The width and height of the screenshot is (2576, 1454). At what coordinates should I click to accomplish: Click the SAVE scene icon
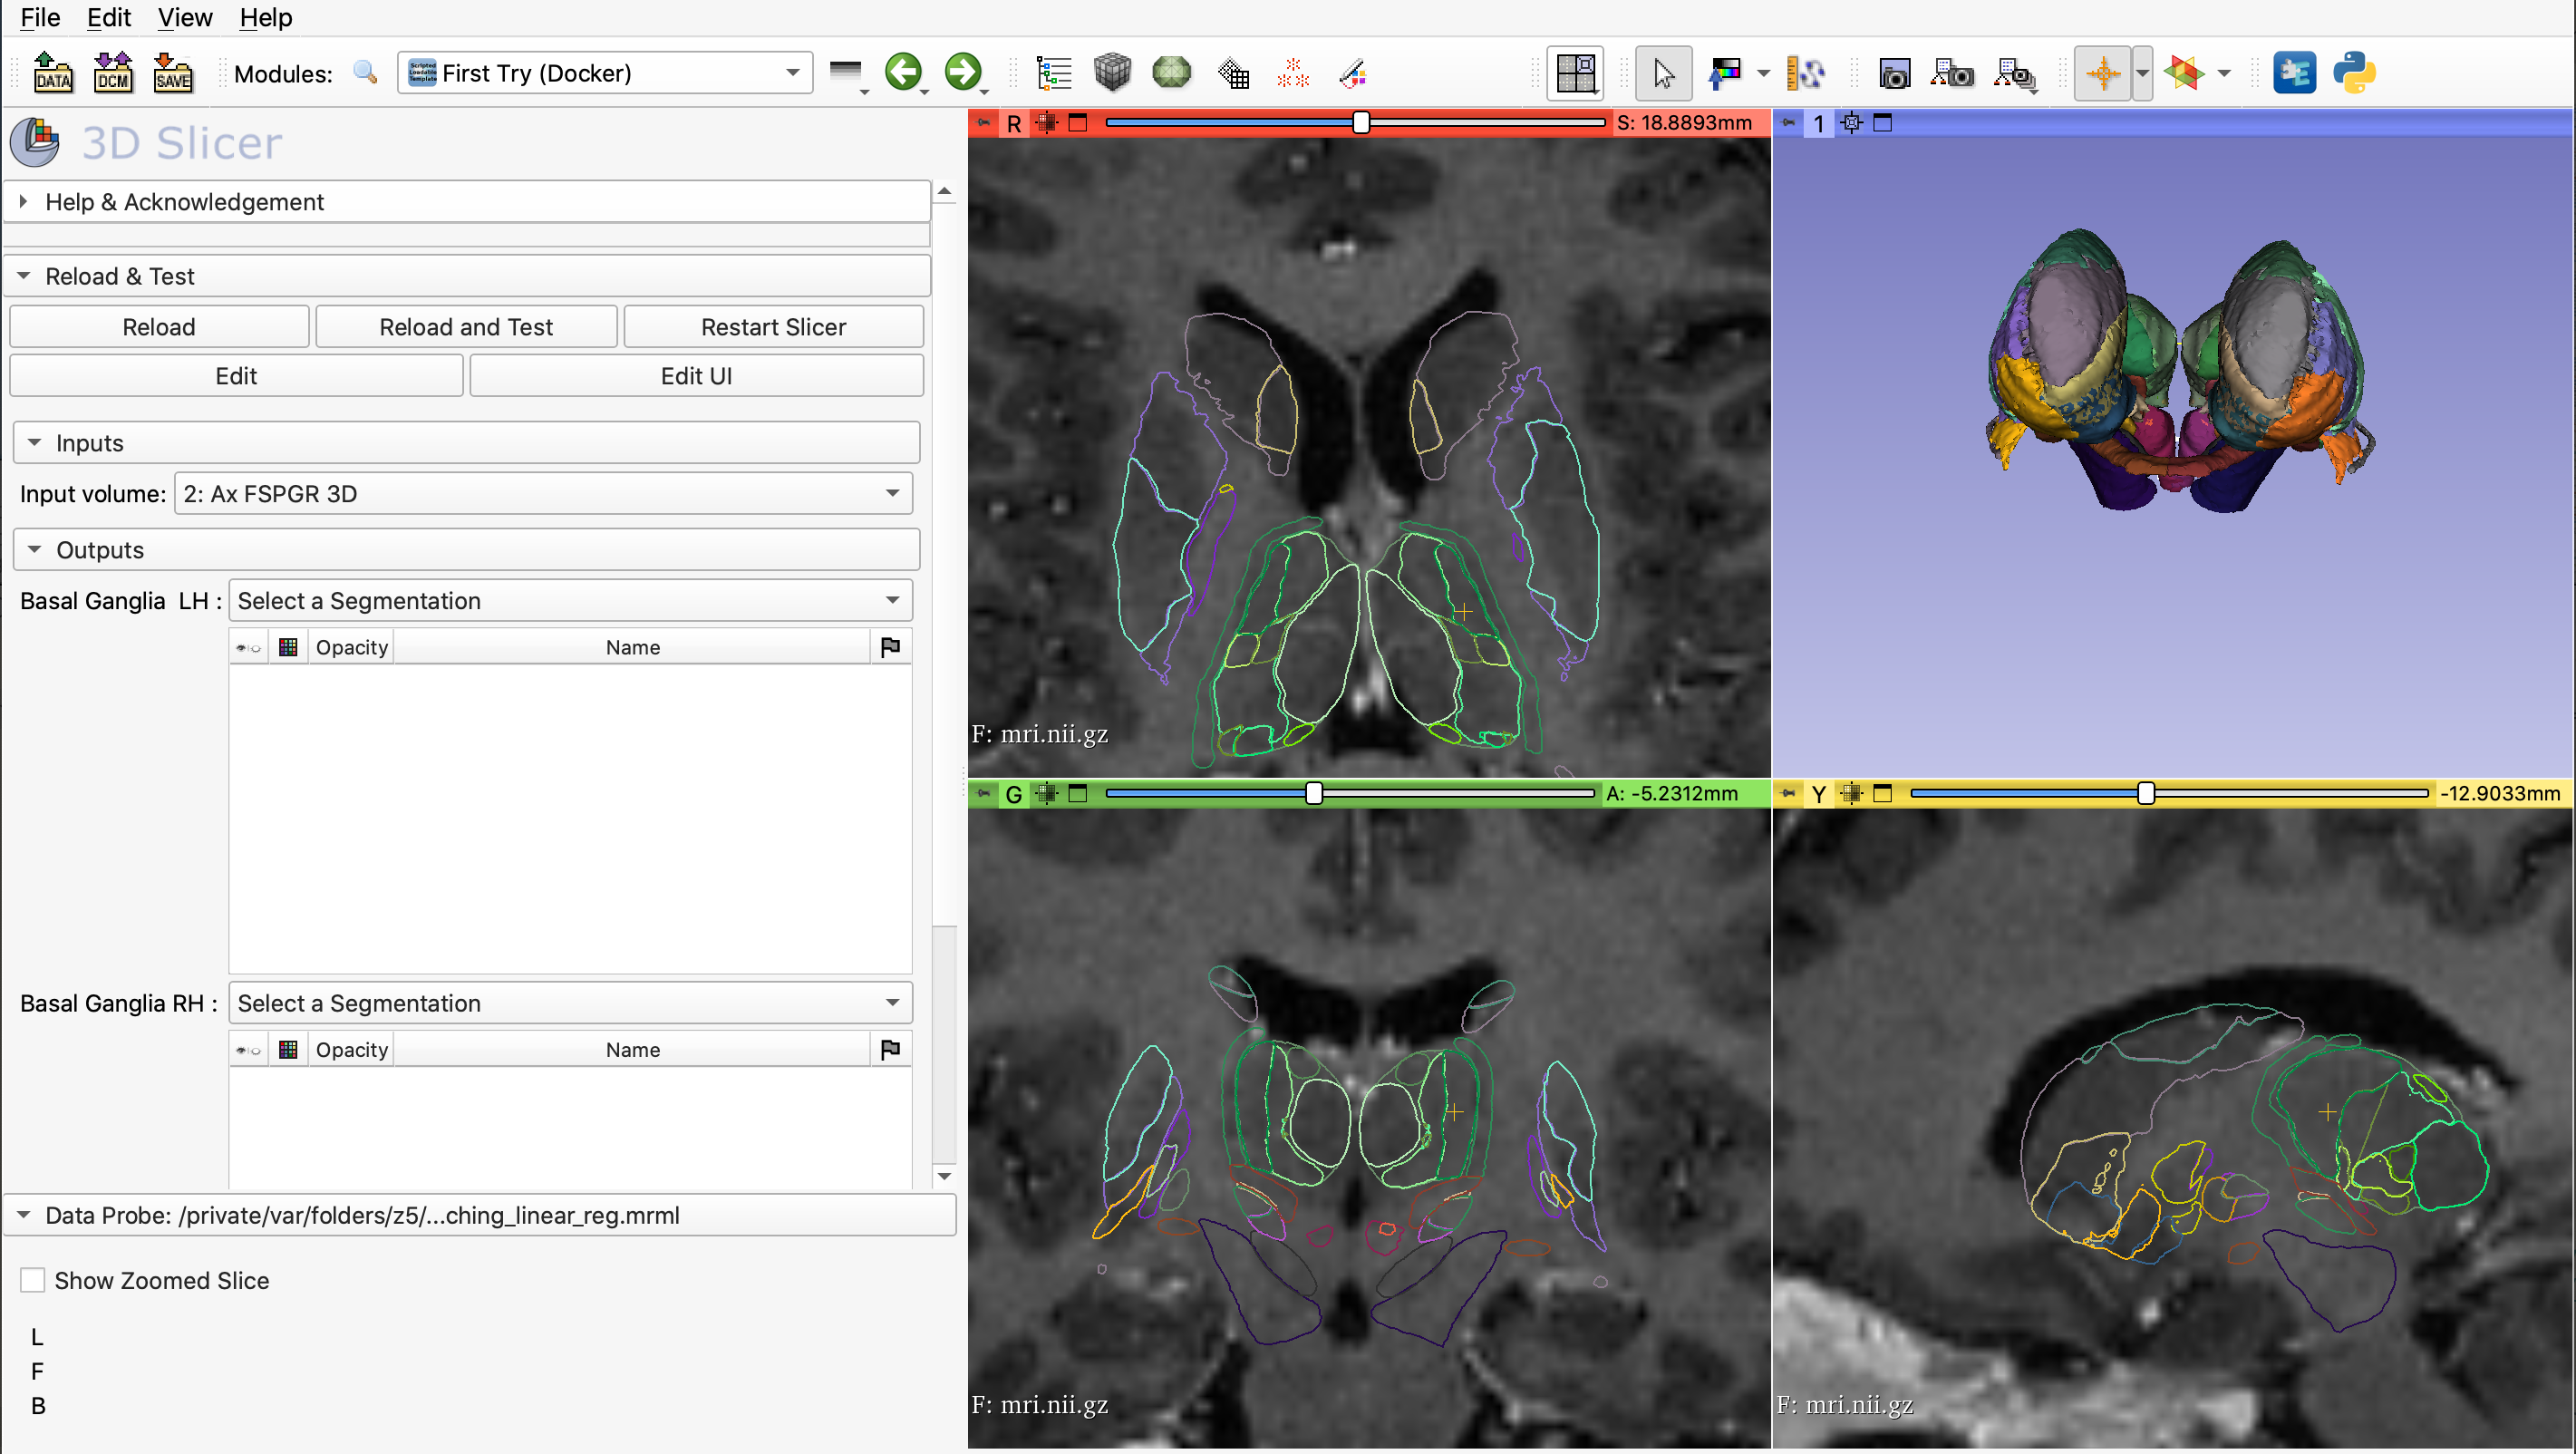pyautogui.click(x=172, y=73)
